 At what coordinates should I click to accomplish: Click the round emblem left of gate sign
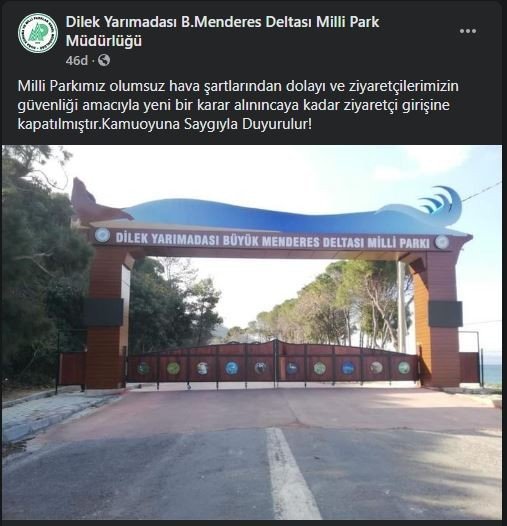coord(102,235)
